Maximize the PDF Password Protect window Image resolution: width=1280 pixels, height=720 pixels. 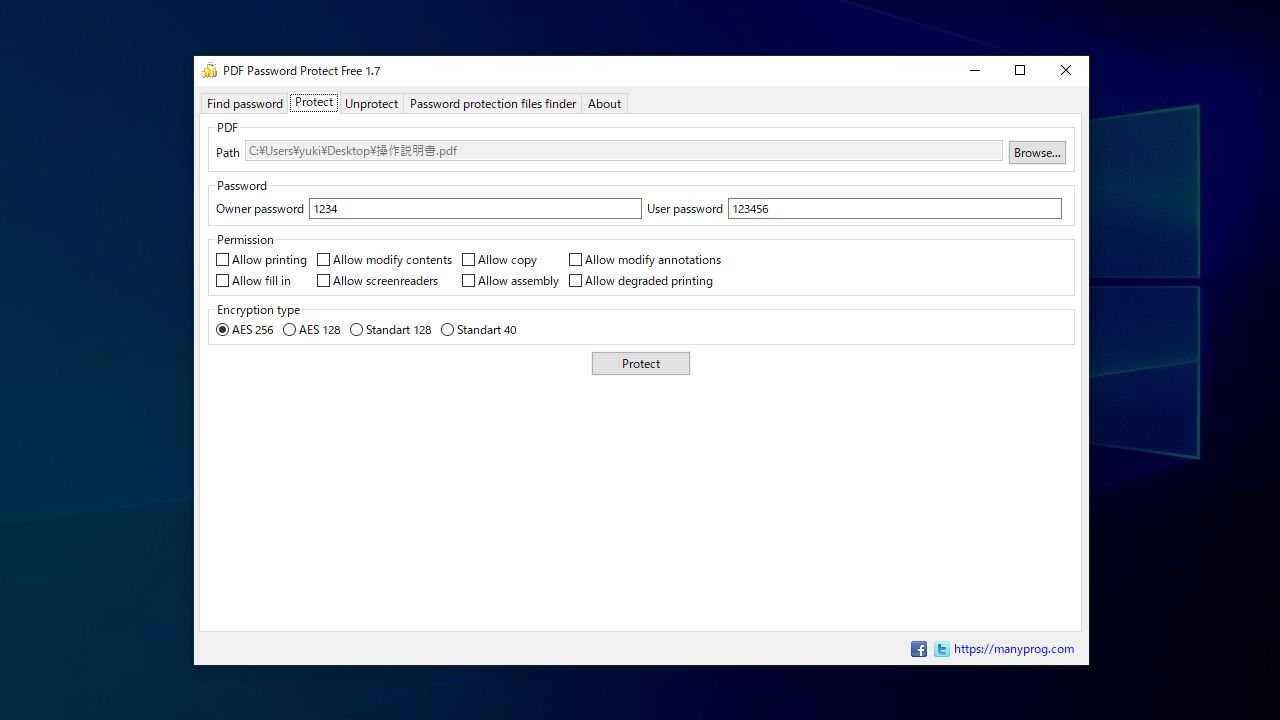(1020, 70)
